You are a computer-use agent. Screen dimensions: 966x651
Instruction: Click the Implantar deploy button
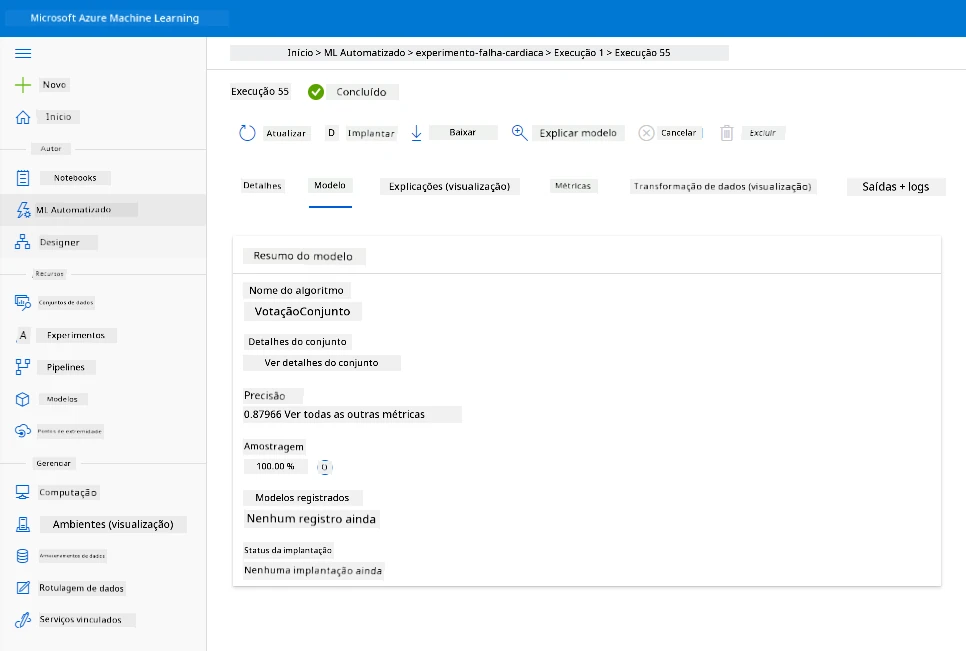tap(371, 133)
